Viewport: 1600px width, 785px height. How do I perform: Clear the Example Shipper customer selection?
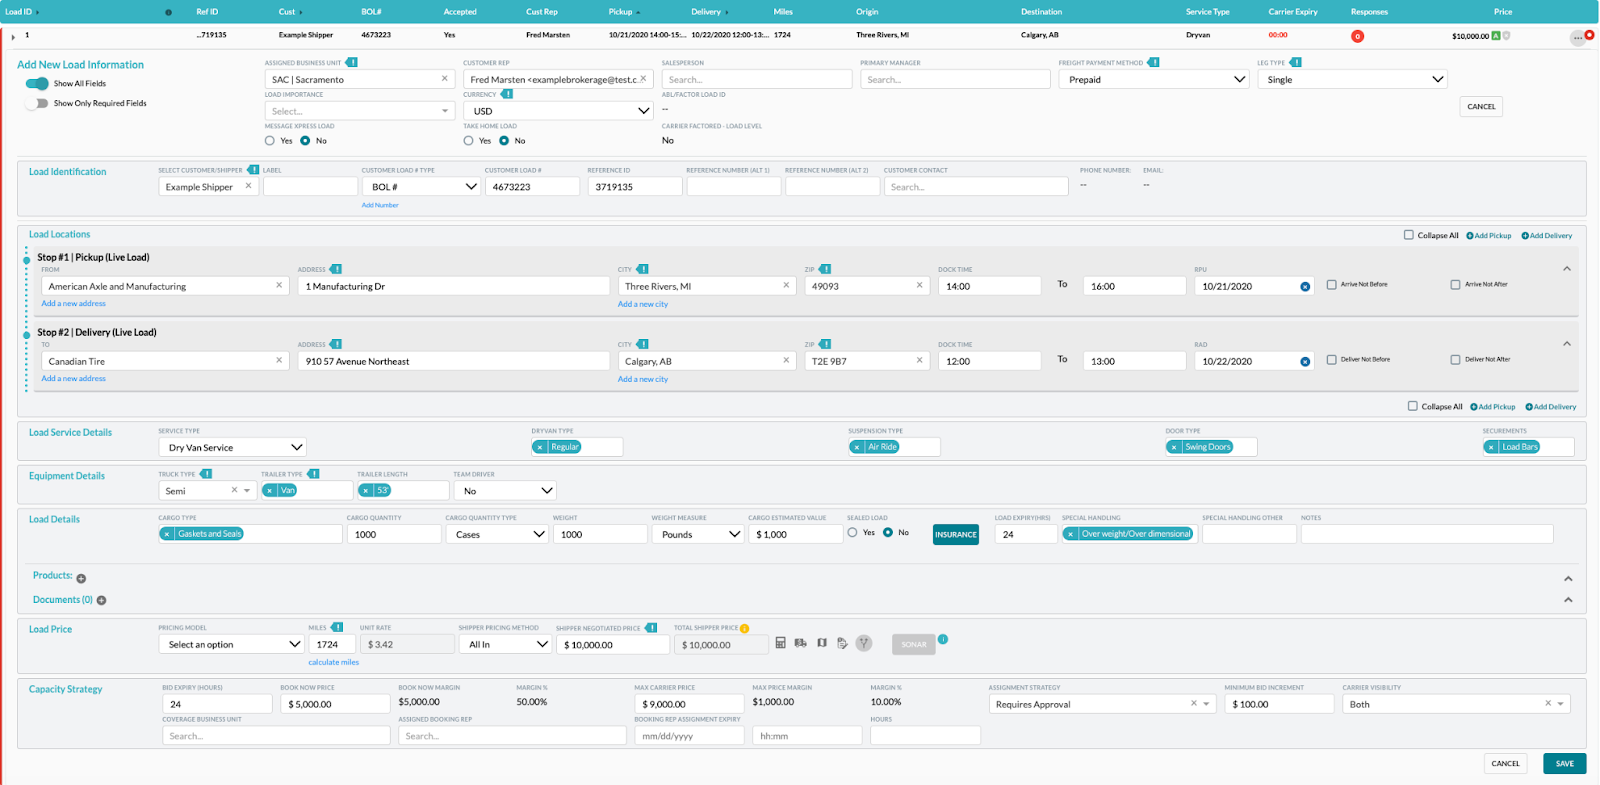click(248, 186)
